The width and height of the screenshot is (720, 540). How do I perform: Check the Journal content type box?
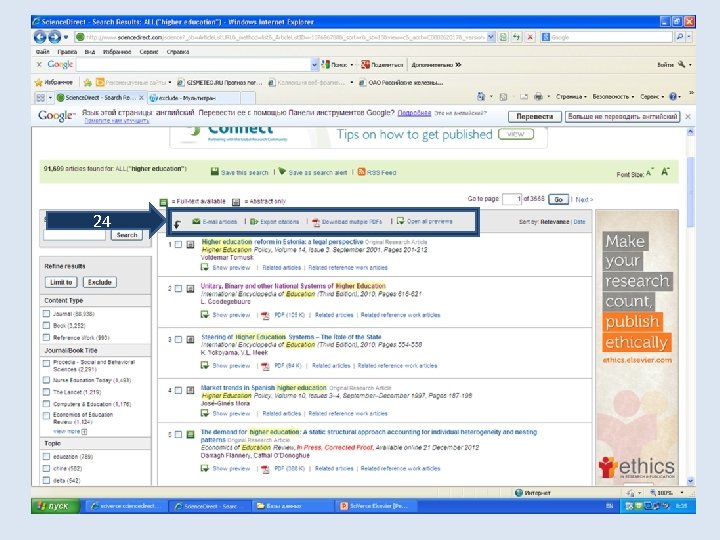46,314
